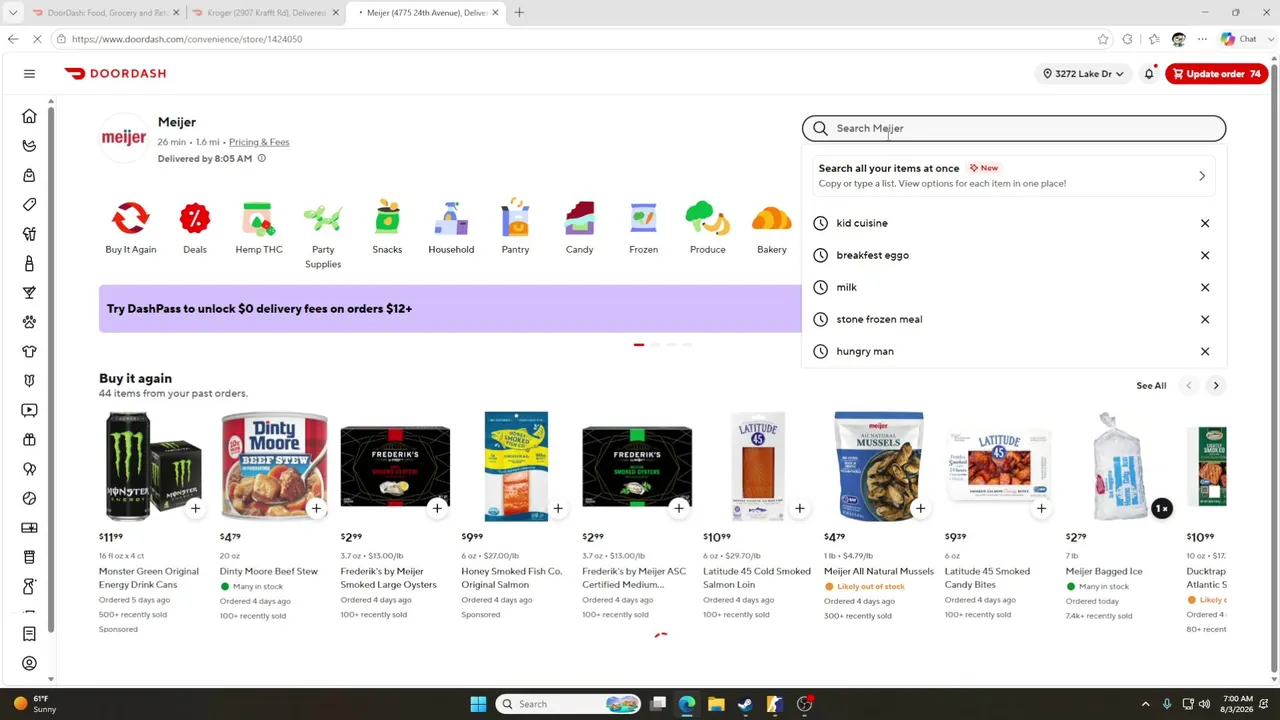The width and height of the screenshot is (1280, 720).
Task: Open the cocktail glass alcohol icon in sidebar
Action: click(x=29, y=293)
